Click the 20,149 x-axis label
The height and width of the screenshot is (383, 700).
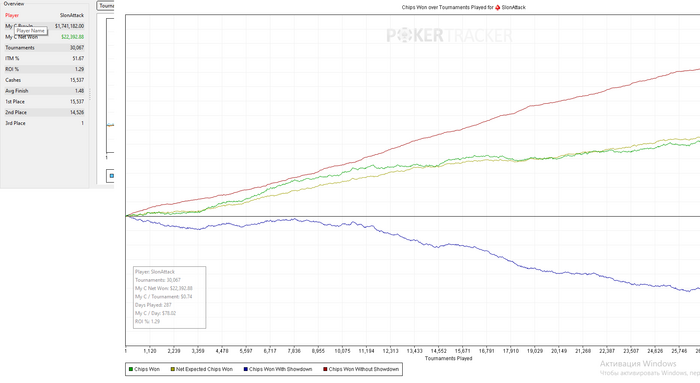coord(559,351)
